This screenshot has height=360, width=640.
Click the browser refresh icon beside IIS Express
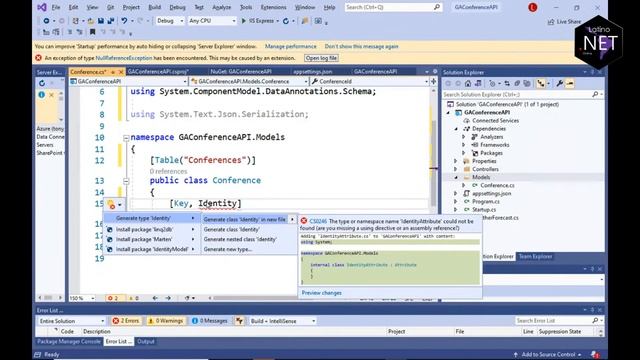click(x=286, y=21)
